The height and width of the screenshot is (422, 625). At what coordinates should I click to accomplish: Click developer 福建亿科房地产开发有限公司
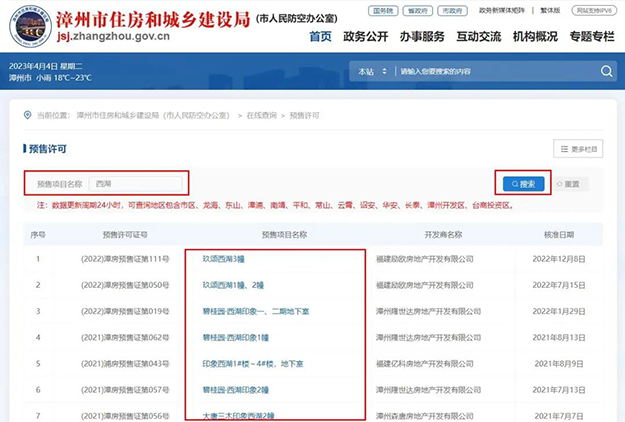[425, 364]
